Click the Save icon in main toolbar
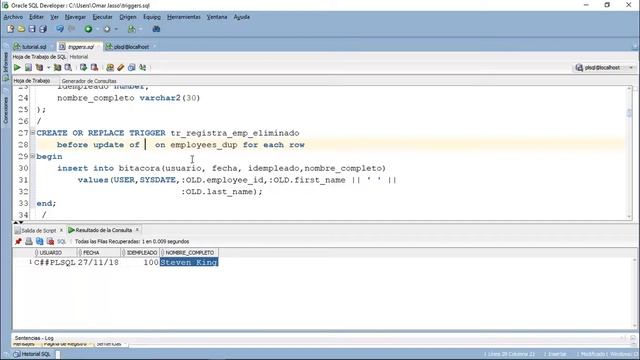640x360 pixels. coord(32,29)
